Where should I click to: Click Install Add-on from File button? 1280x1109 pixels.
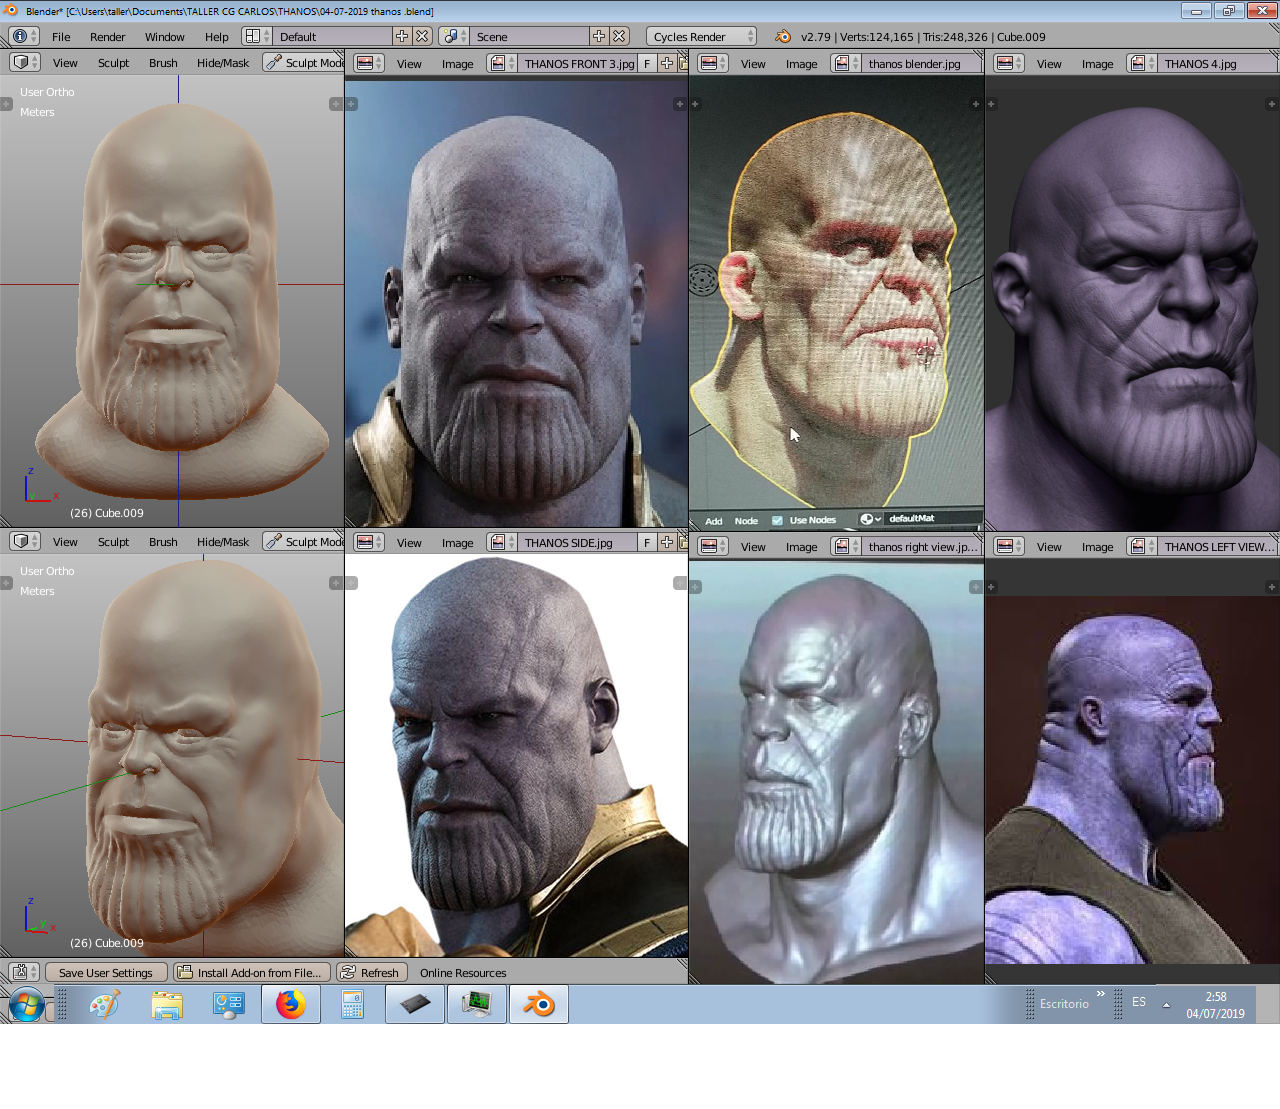(x=250, y=972)
